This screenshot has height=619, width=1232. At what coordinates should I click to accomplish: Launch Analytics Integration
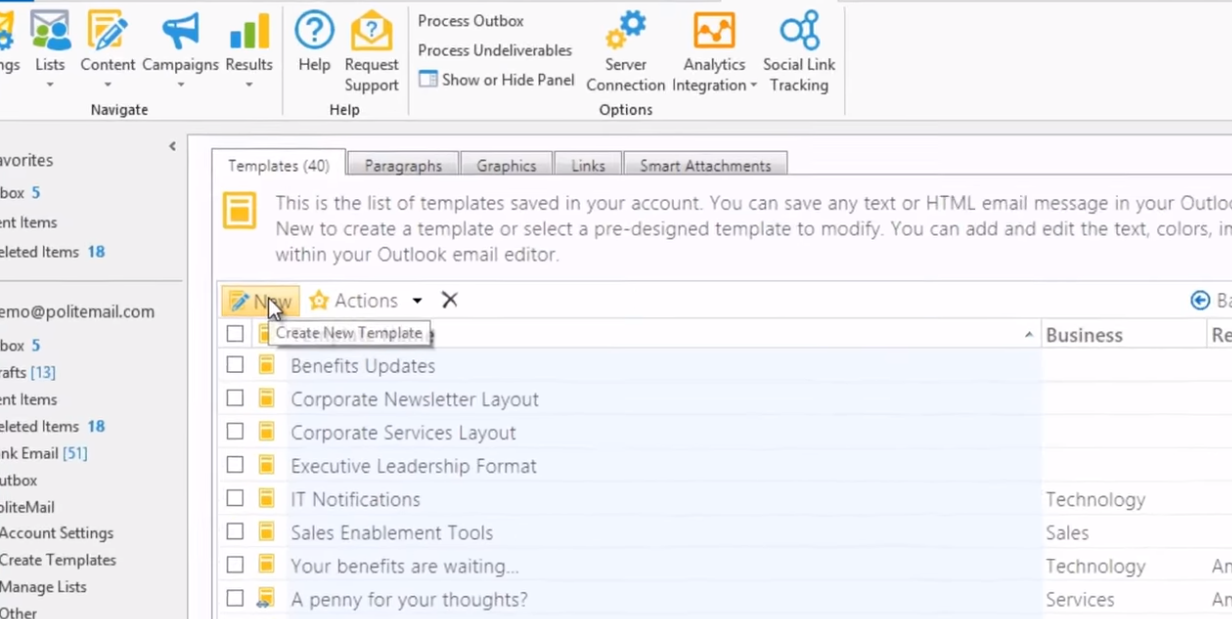coord(713,30)
